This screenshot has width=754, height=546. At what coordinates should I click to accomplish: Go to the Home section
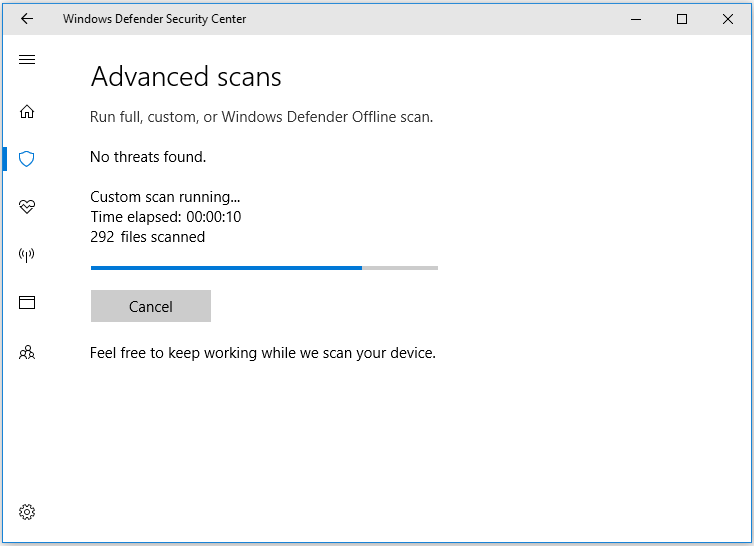pos(27,112)
